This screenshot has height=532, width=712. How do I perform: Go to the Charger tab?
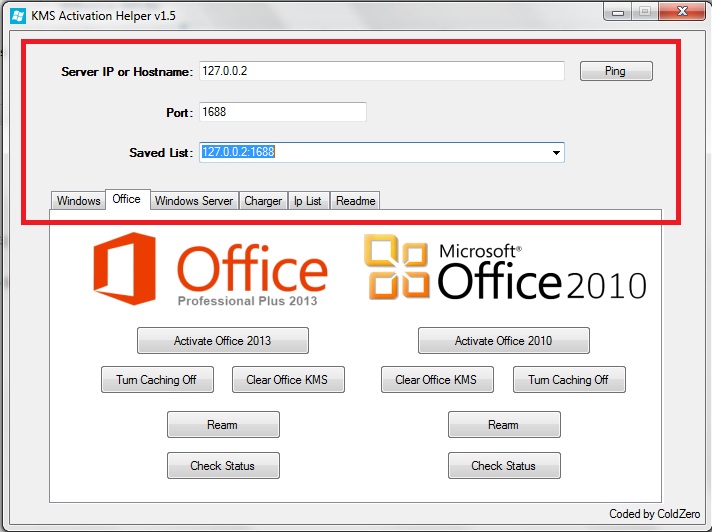263,201
